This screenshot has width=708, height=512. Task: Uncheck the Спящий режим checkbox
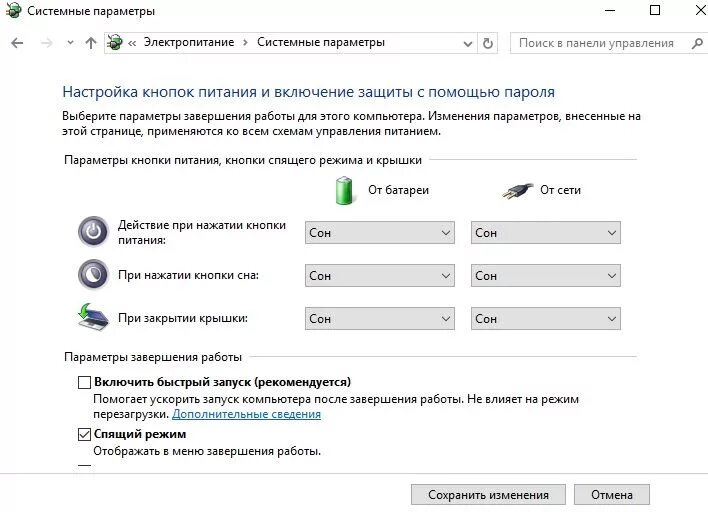[x=84, y=434]
